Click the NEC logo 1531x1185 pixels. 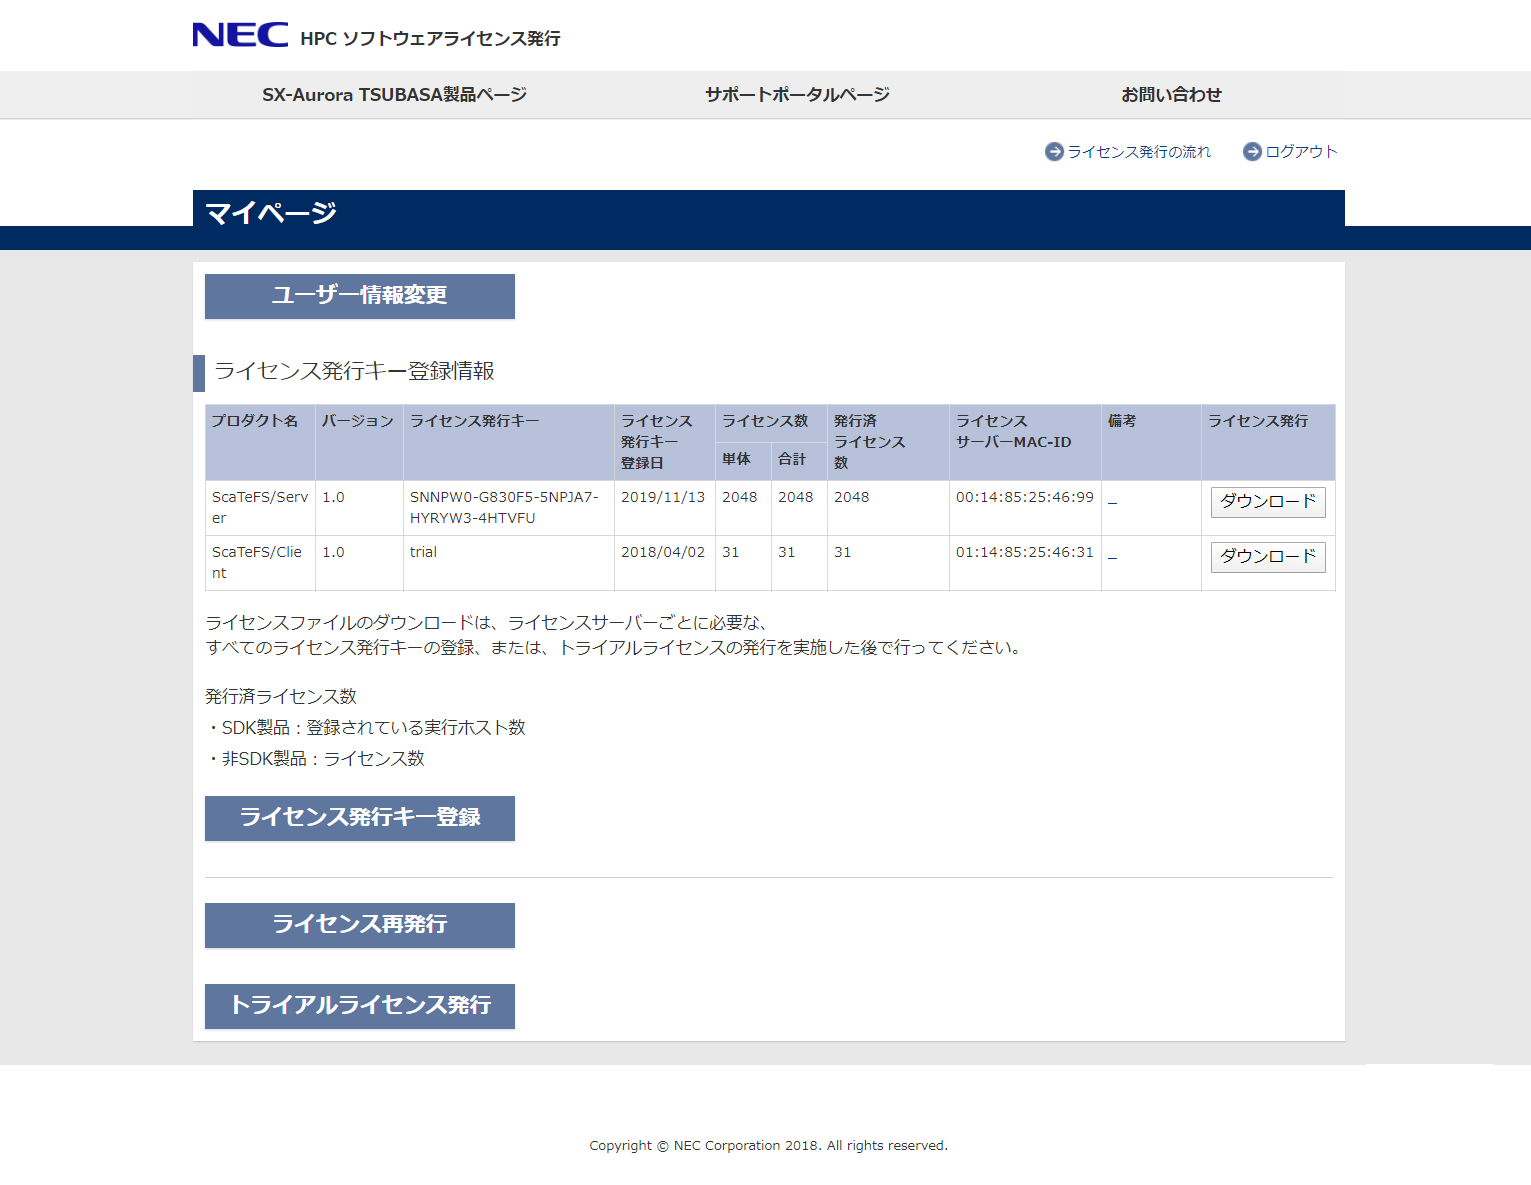point(240,35)
